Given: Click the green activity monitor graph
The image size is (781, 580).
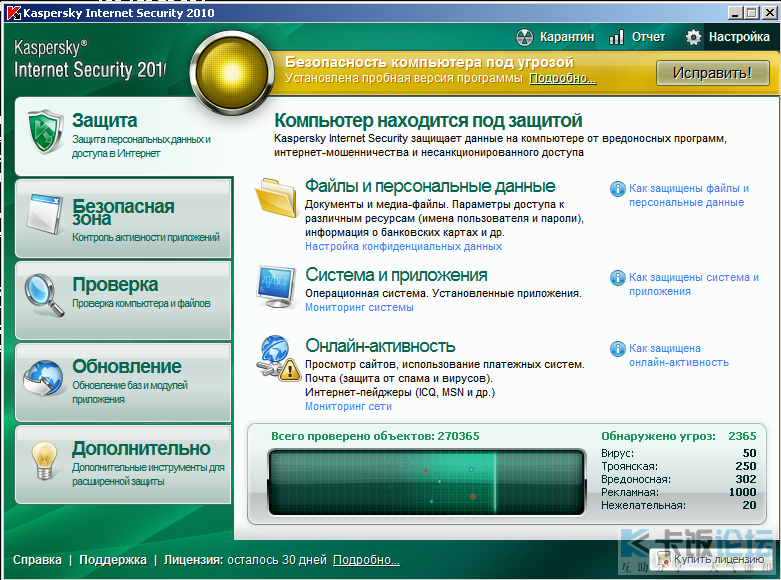Looking at the screenshot, I should (x=426, y=482).
